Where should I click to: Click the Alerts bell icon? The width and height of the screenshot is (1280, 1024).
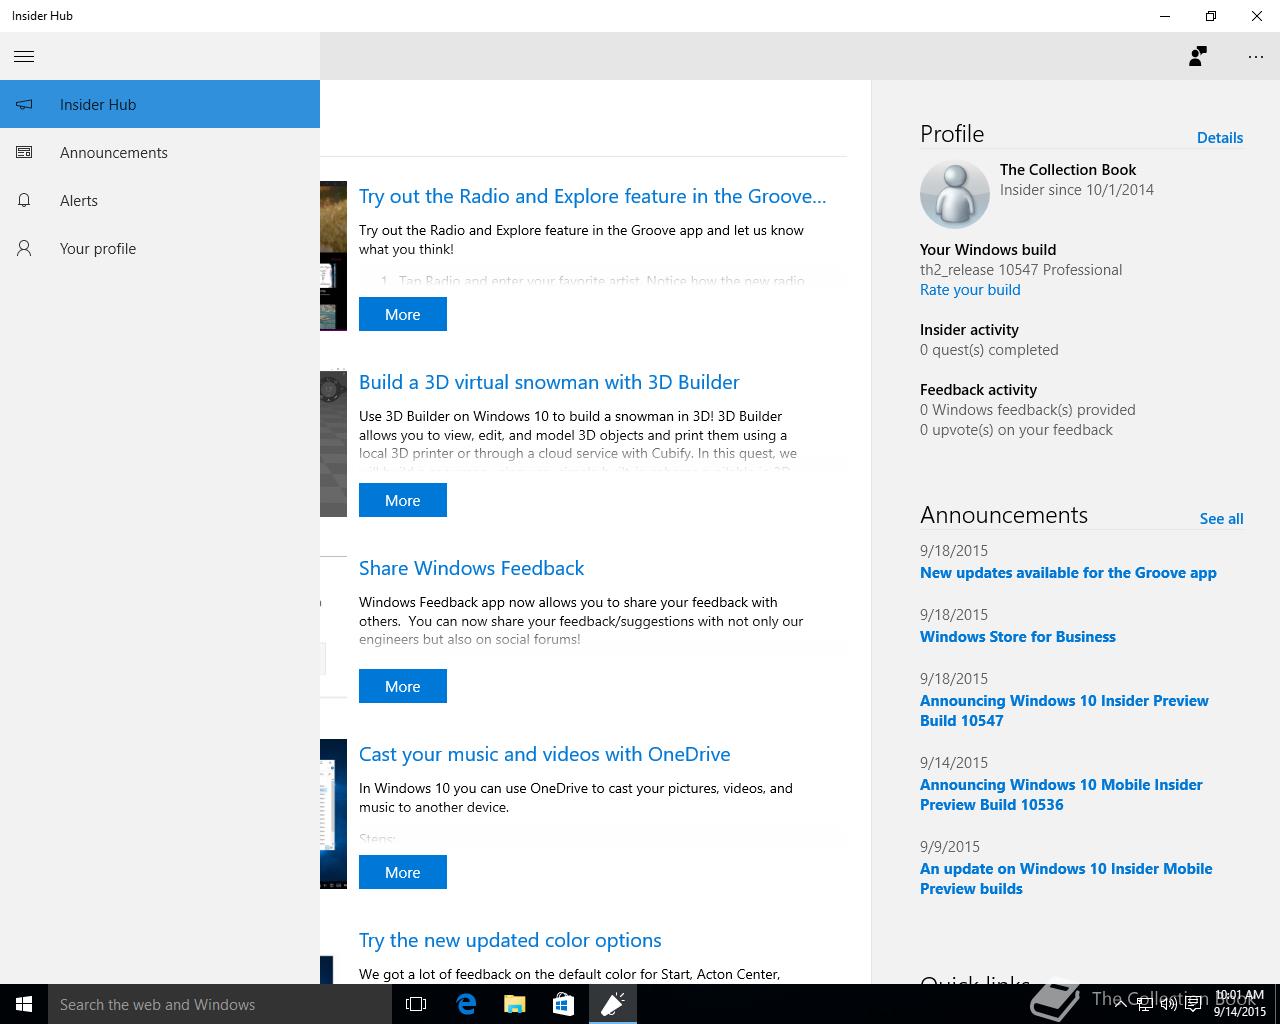click(x=24, y=200)
